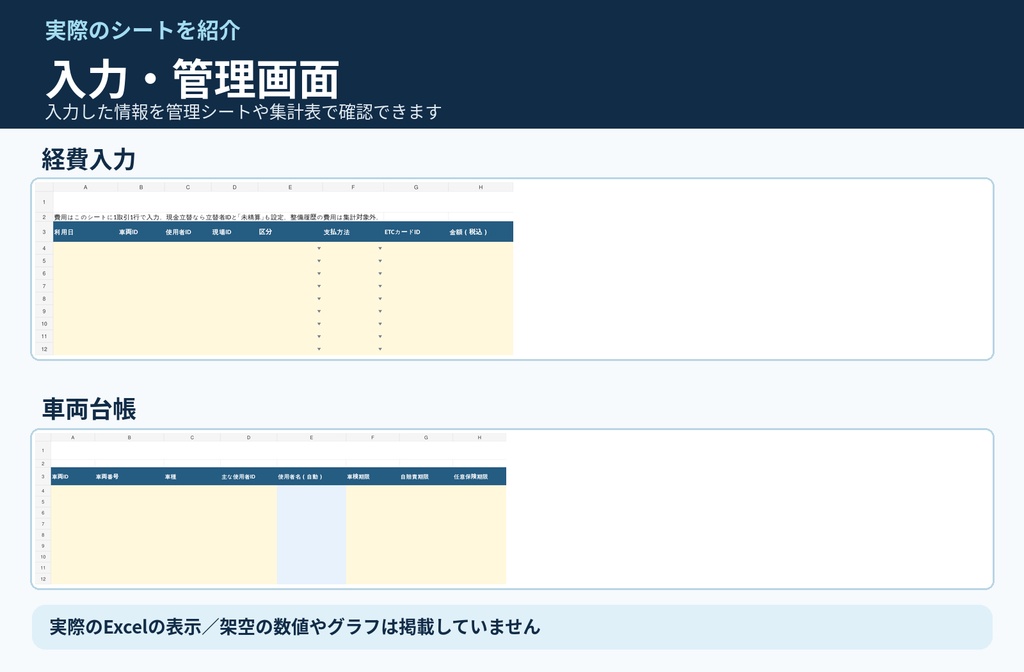Click the 使用者ID header in 経費入力 sheet
1024x672 pixels.
[188, 232]
